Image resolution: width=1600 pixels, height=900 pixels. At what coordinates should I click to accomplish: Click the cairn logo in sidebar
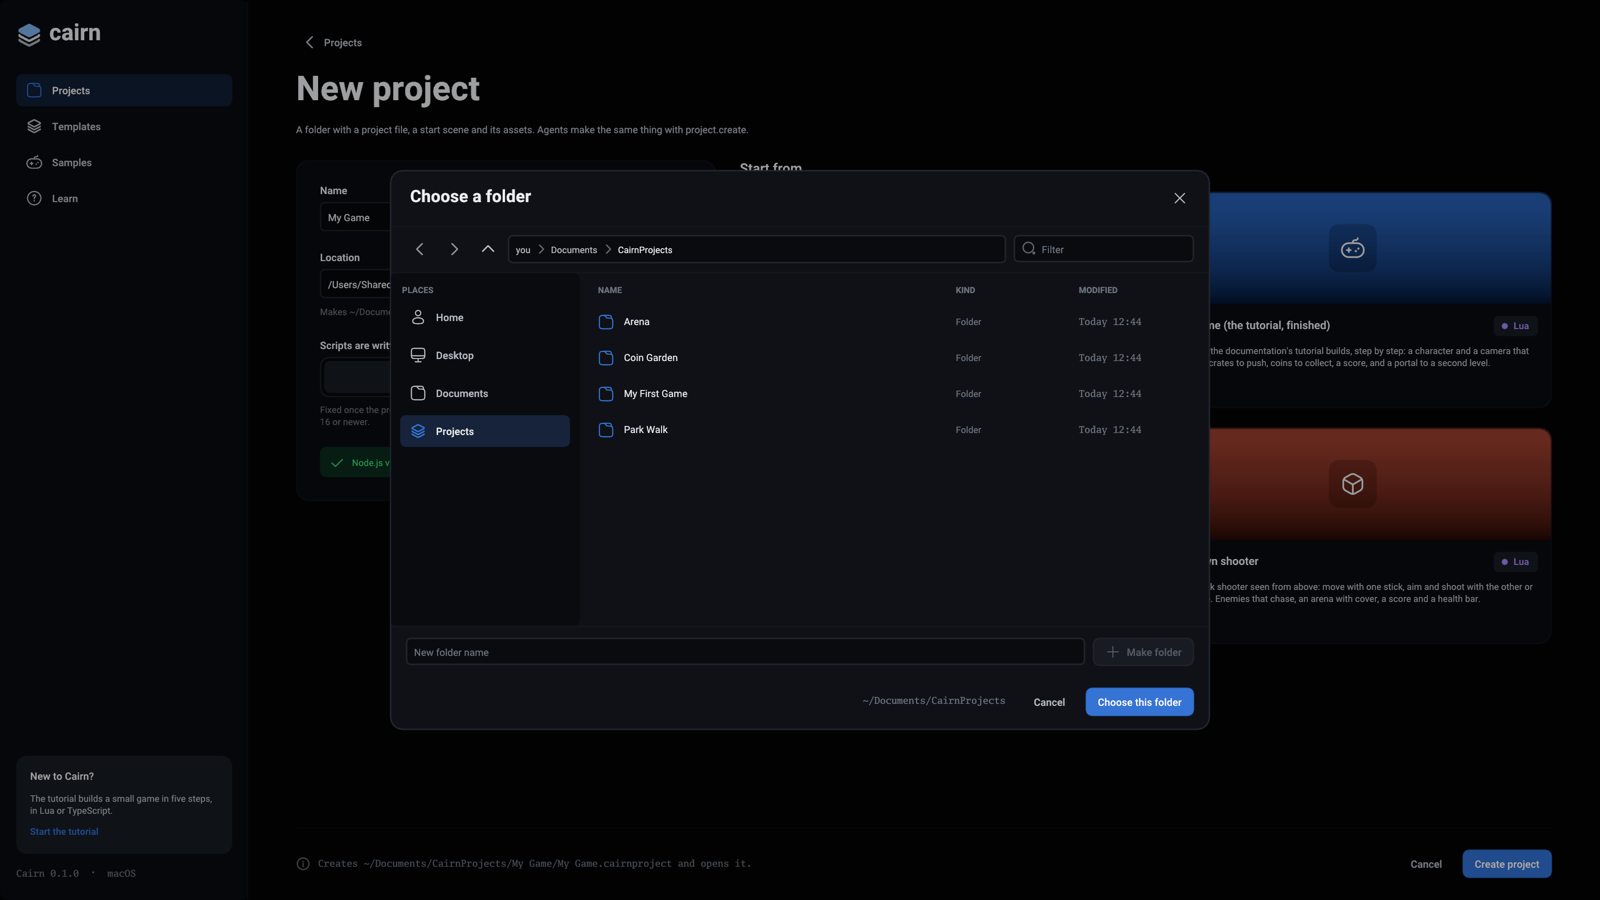click(x=59, y=33)
